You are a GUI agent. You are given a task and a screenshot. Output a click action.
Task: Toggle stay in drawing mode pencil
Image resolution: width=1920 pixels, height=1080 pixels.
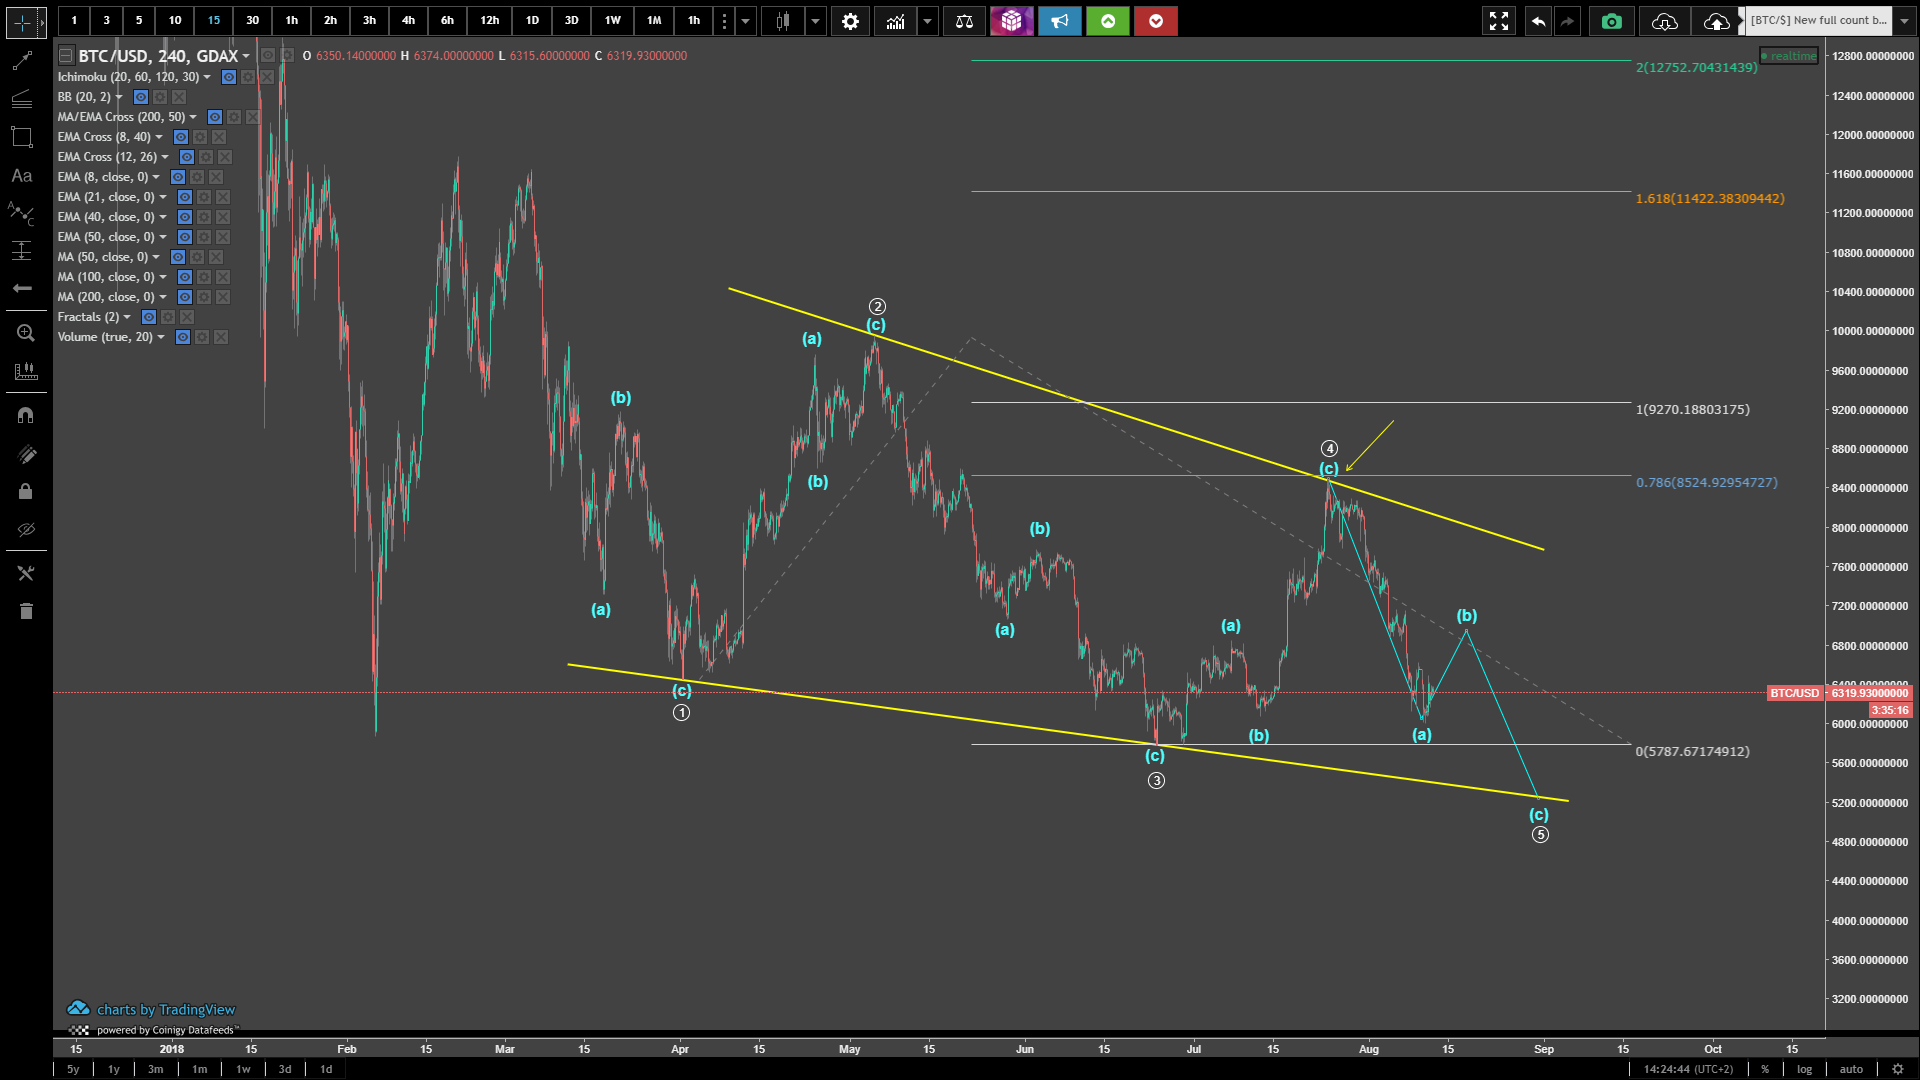tap(26, 454)
